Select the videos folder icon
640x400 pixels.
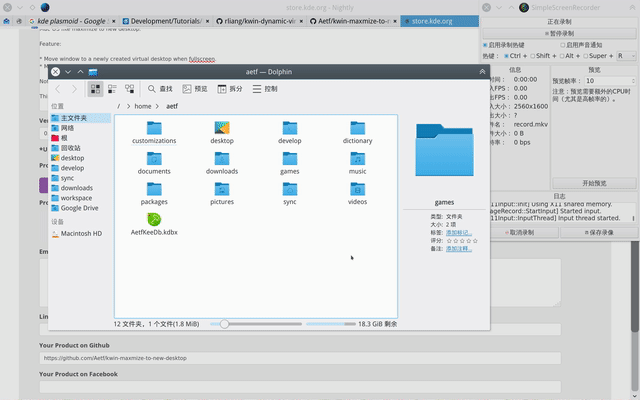(x=357, y=189)
